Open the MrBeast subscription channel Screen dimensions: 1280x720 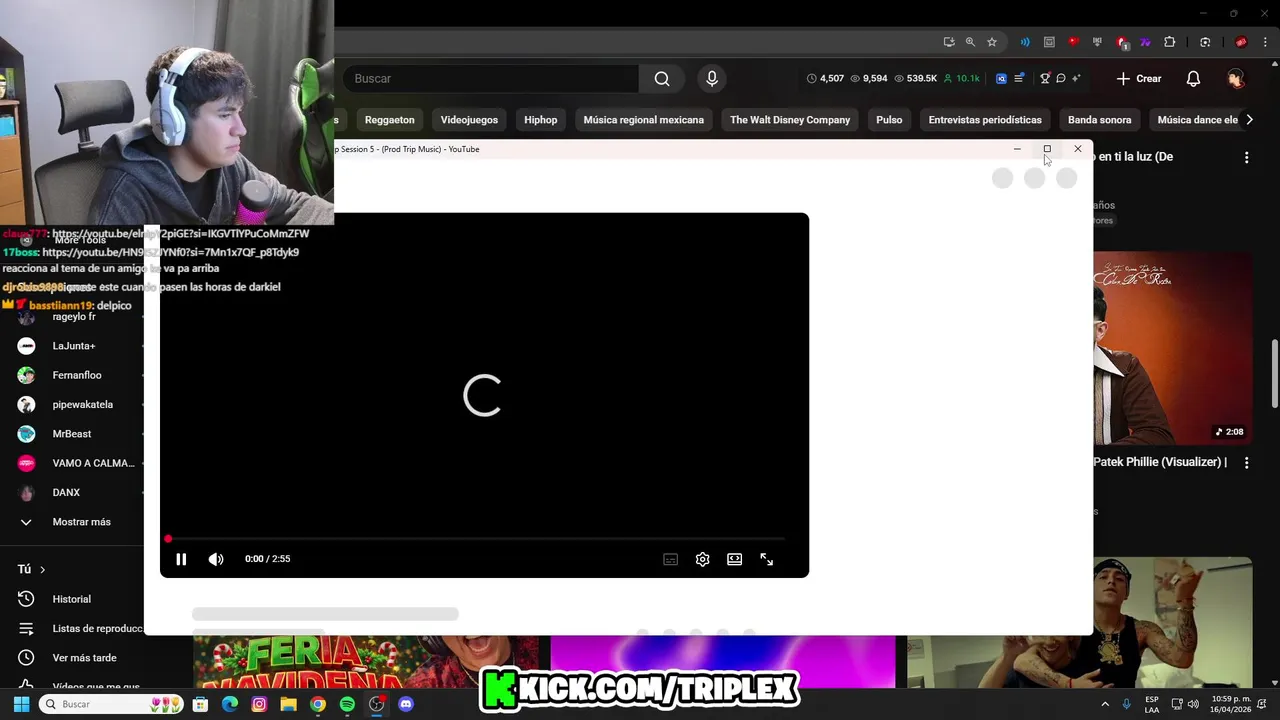coord(72,434)
